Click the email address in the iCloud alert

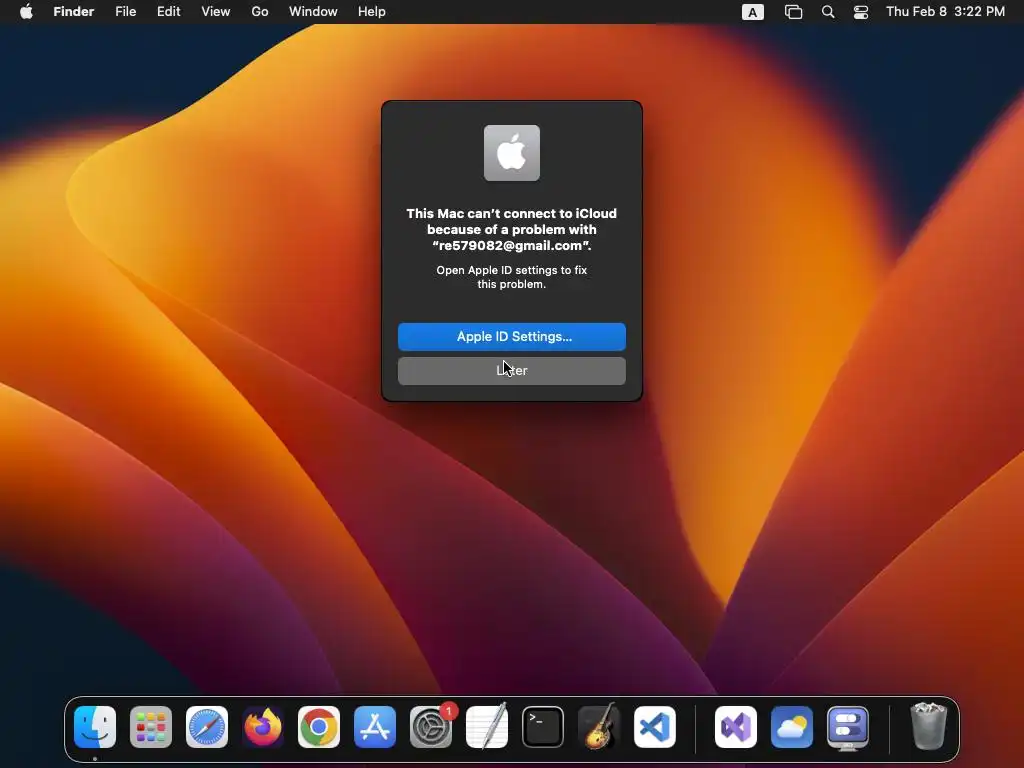pyautogui.click(x=509, y=246)
